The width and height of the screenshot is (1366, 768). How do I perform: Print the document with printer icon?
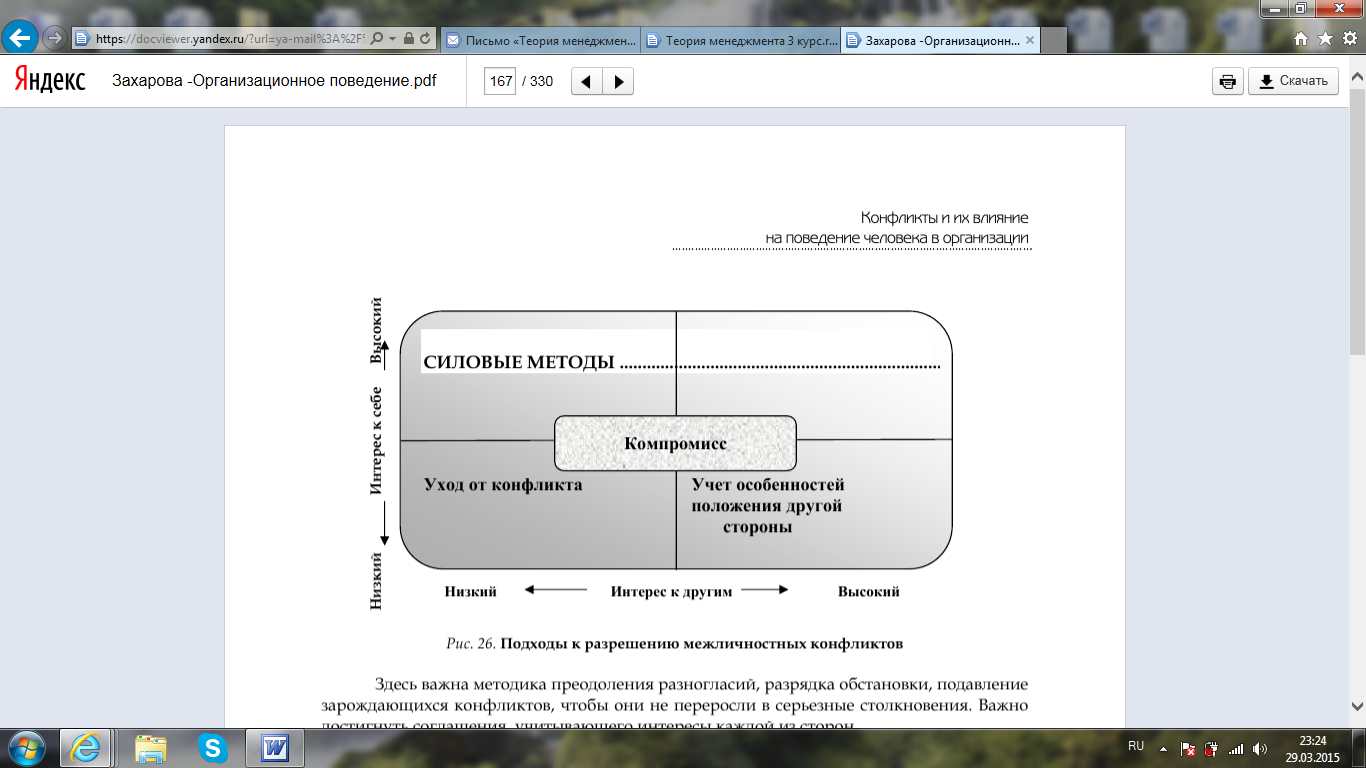(1228, 81)
